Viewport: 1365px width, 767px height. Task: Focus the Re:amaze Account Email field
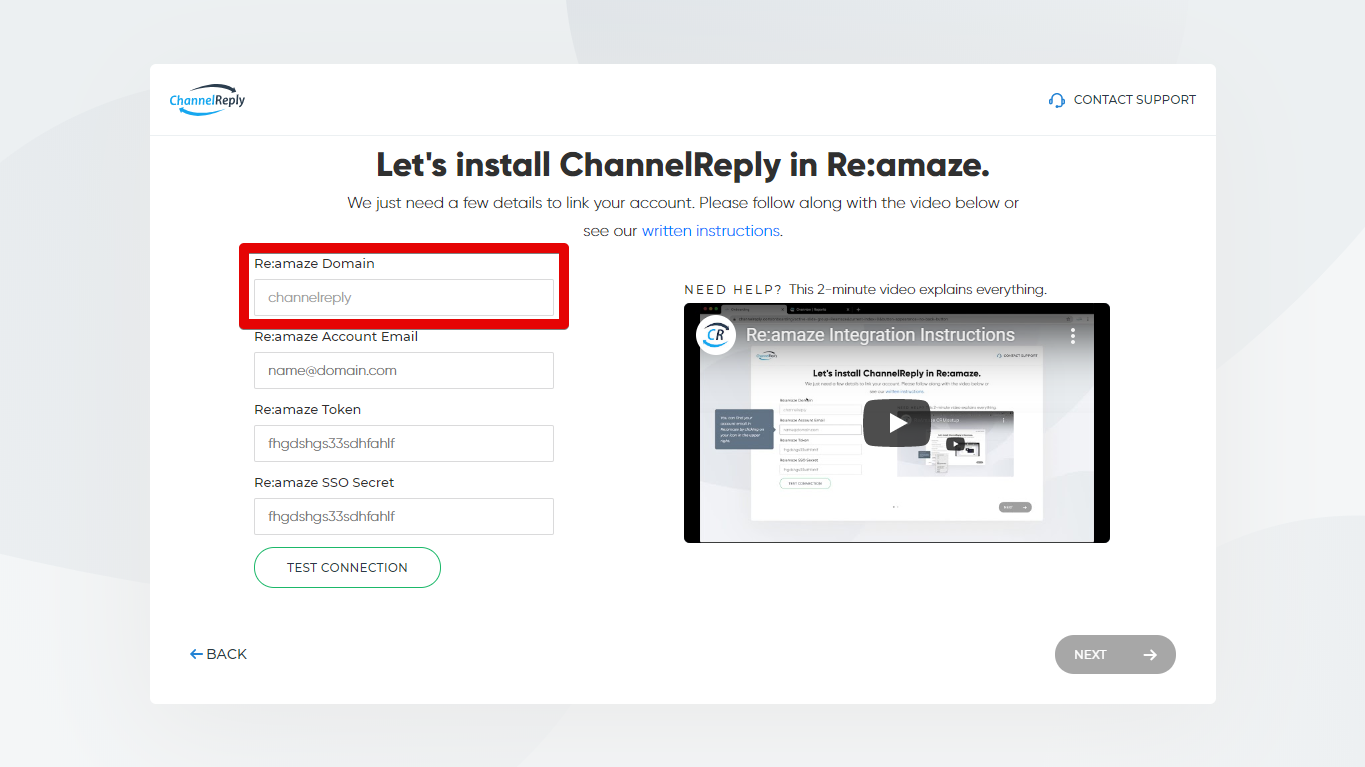click(x=404, y=370)
